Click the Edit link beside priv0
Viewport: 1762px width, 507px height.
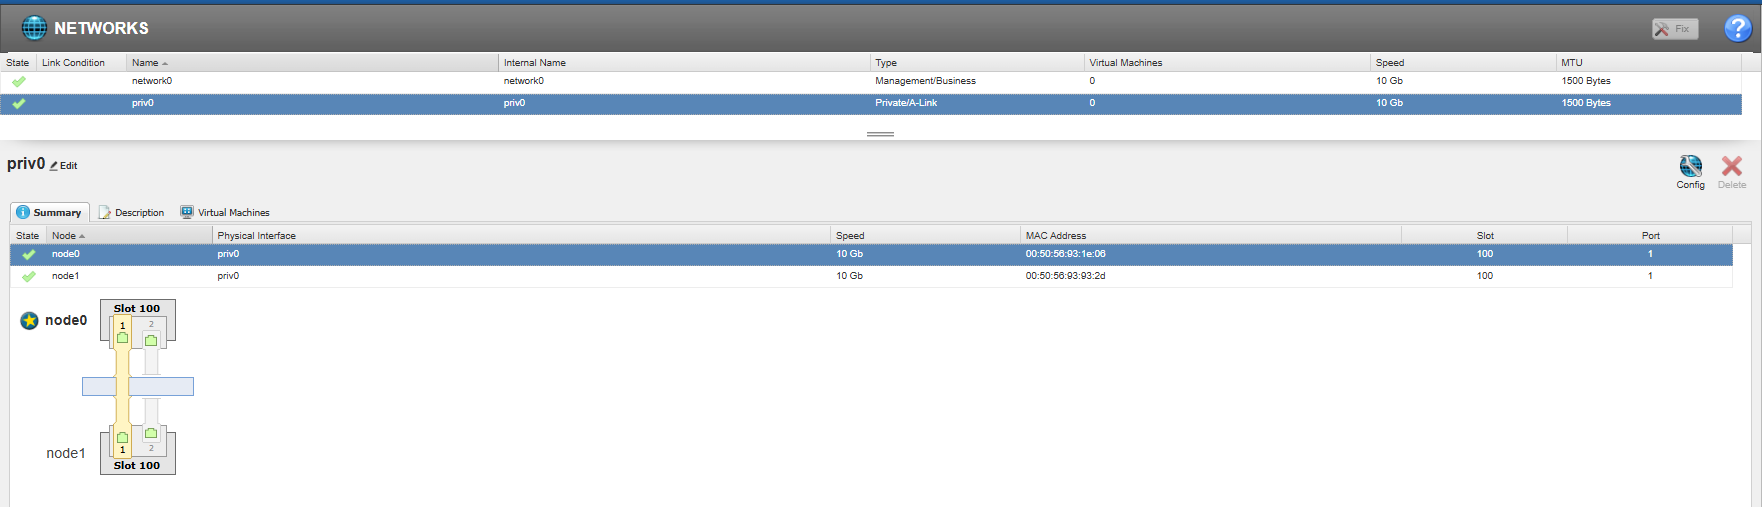click(64, 166)
